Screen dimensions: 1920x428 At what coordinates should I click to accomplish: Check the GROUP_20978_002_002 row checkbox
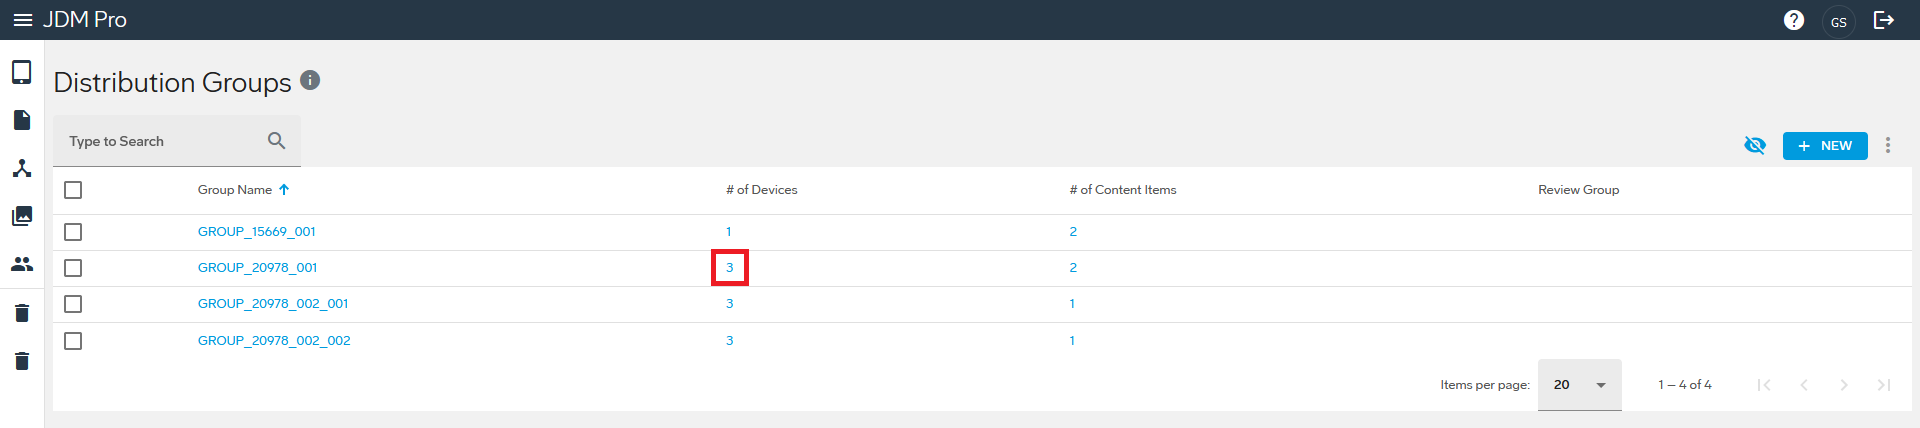coord(73,341)
